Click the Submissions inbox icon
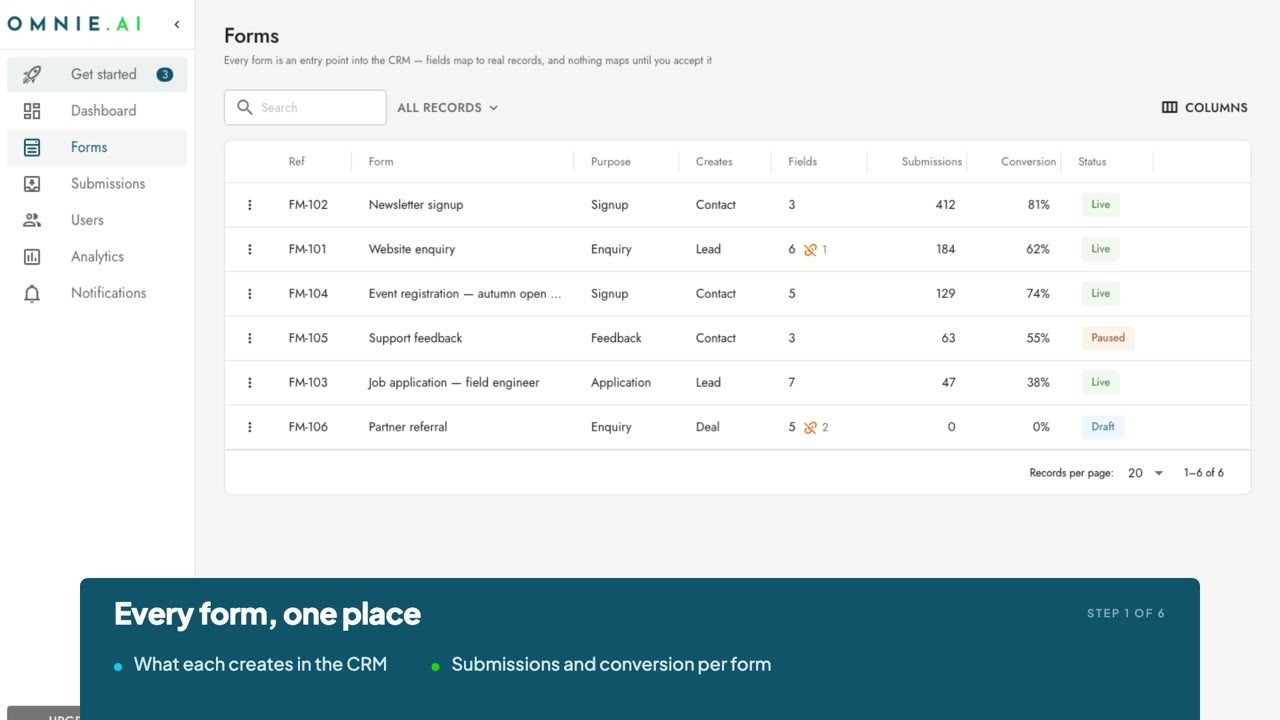The image size is (1280, 720). click(32, 184)
